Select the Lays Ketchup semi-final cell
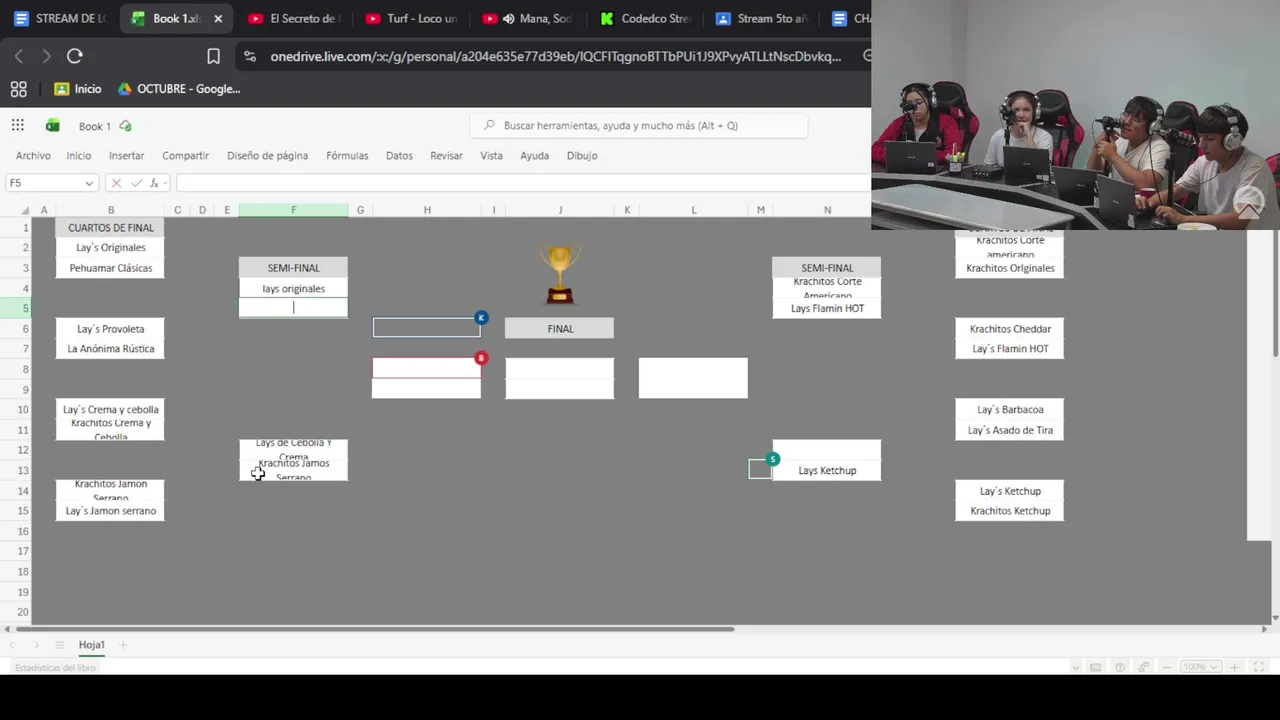Screen dimensions: 1280x720 point(827,470)
